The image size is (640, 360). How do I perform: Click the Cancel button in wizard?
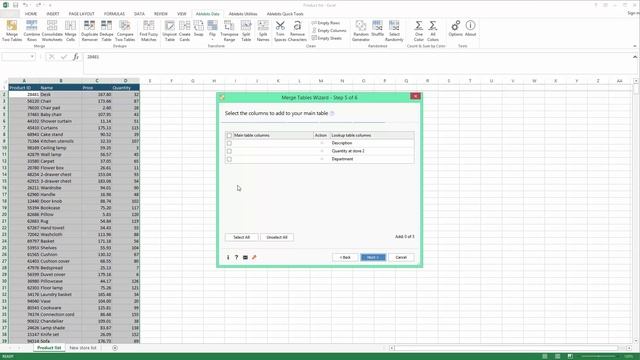(x=401, y=258)
